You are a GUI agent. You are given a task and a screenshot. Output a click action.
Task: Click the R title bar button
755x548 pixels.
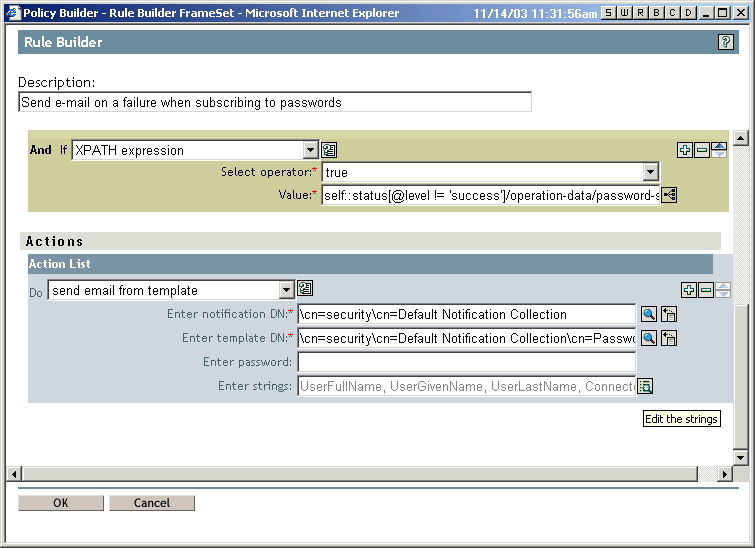[x=640, y=13]
